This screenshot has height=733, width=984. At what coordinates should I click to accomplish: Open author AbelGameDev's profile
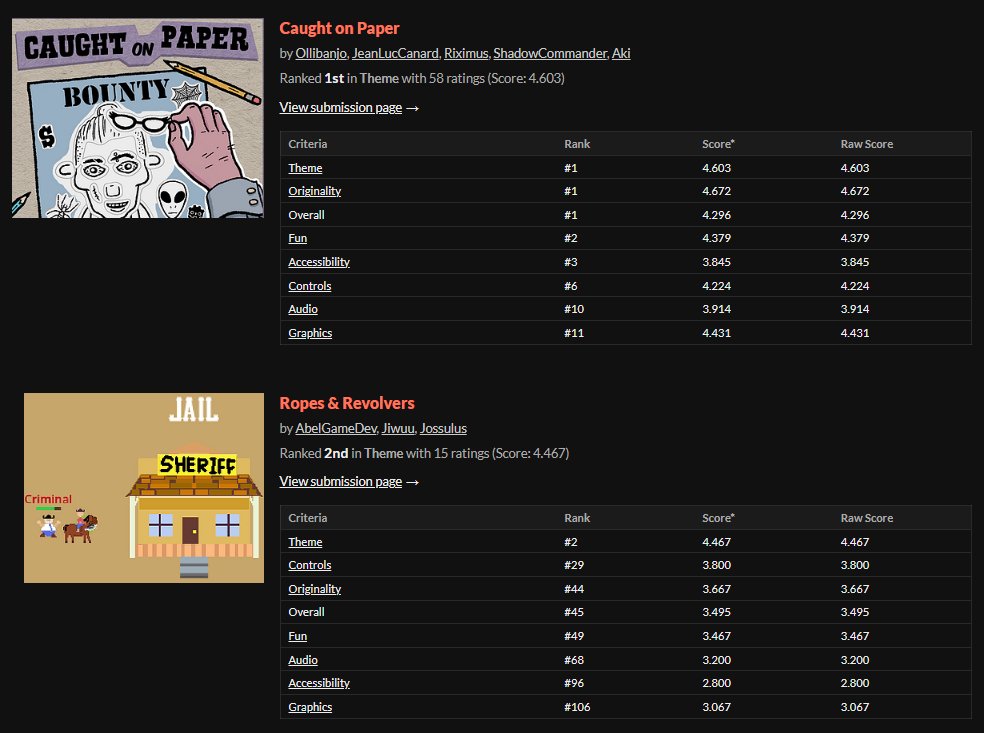336,428
